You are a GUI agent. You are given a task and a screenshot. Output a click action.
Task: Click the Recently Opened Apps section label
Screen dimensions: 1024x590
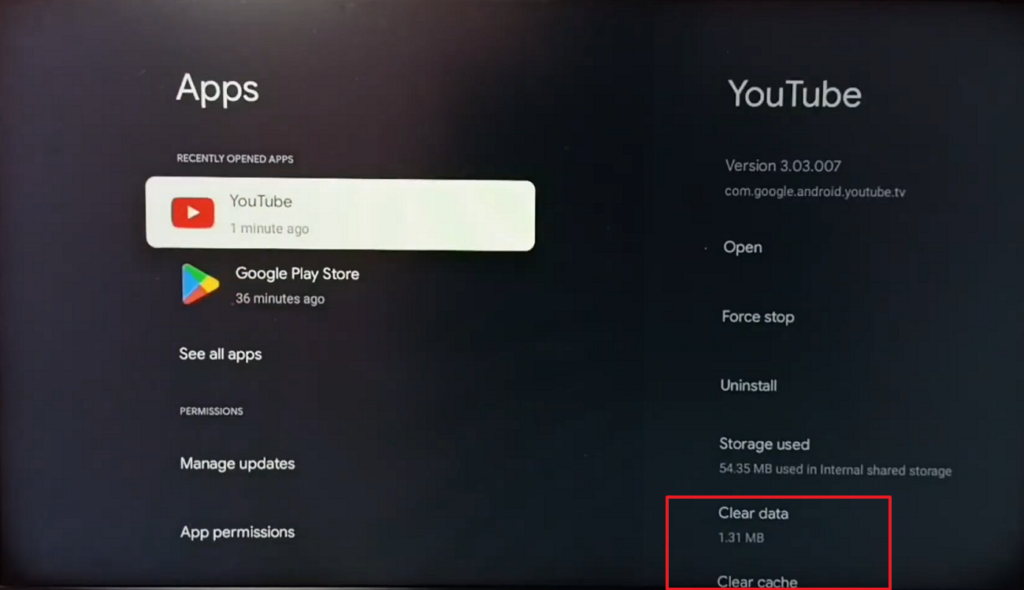click(235, 159)
